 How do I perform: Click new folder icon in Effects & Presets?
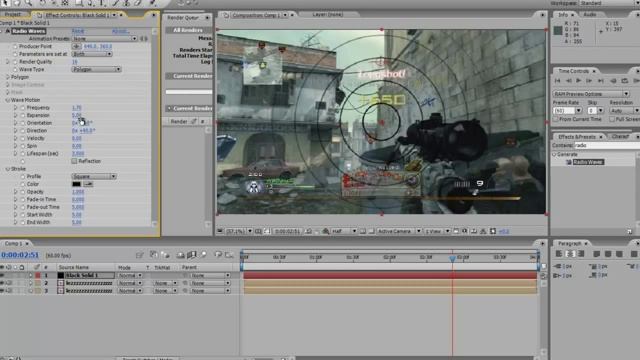pos(629,231)
